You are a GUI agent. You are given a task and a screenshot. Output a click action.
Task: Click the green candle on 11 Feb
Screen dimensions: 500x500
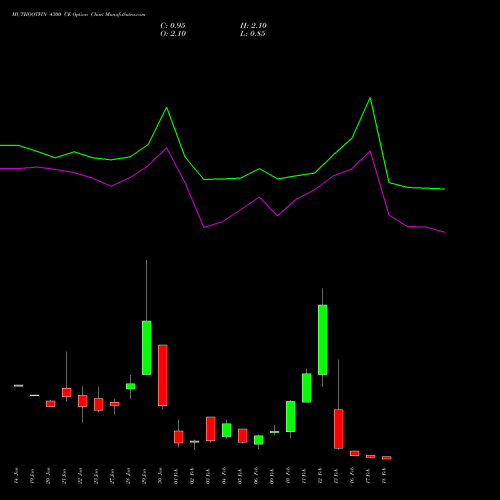[307, 388]
